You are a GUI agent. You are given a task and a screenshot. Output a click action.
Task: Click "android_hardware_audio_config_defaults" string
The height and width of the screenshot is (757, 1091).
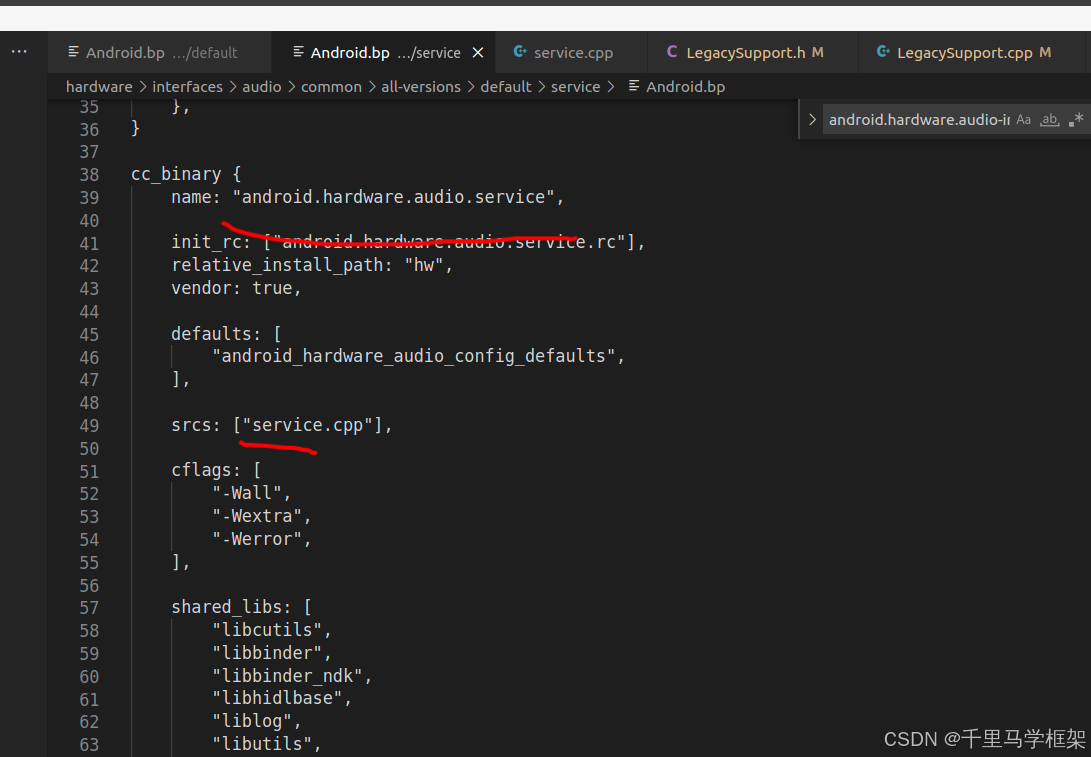pos(413,356)
